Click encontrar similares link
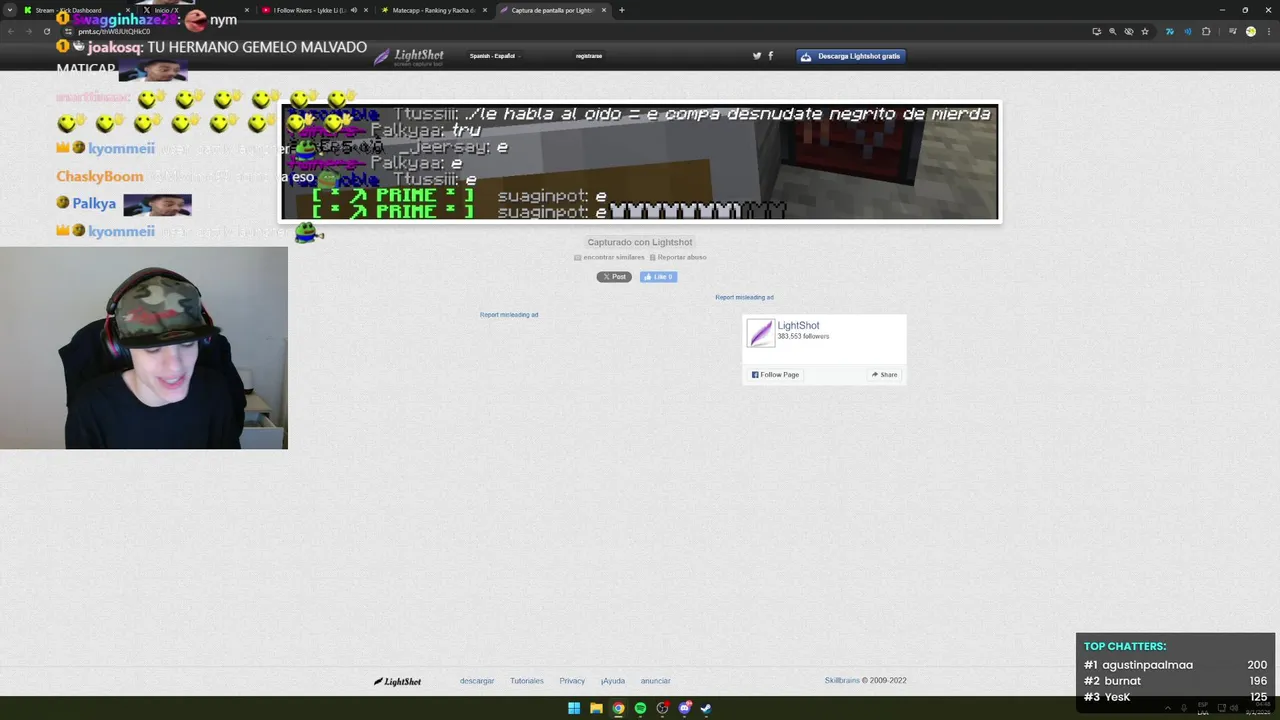The height and width of the screenshot is (720, 1280). click(609, 257)
